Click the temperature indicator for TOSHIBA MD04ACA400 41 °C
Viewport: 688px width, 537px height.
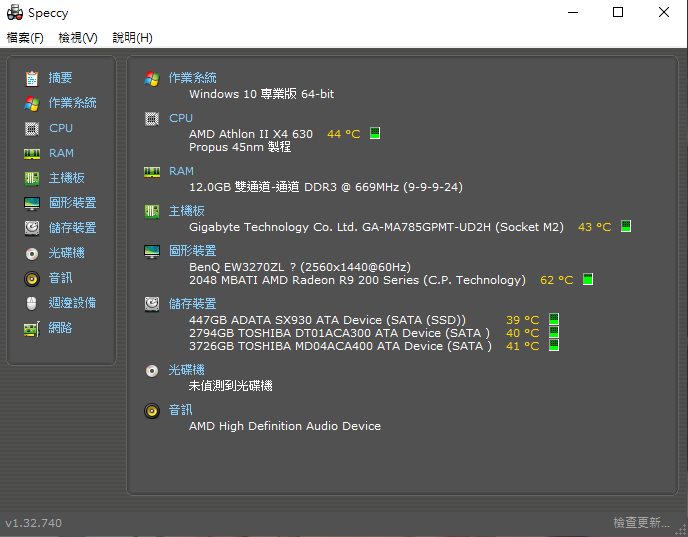point(554,345)
